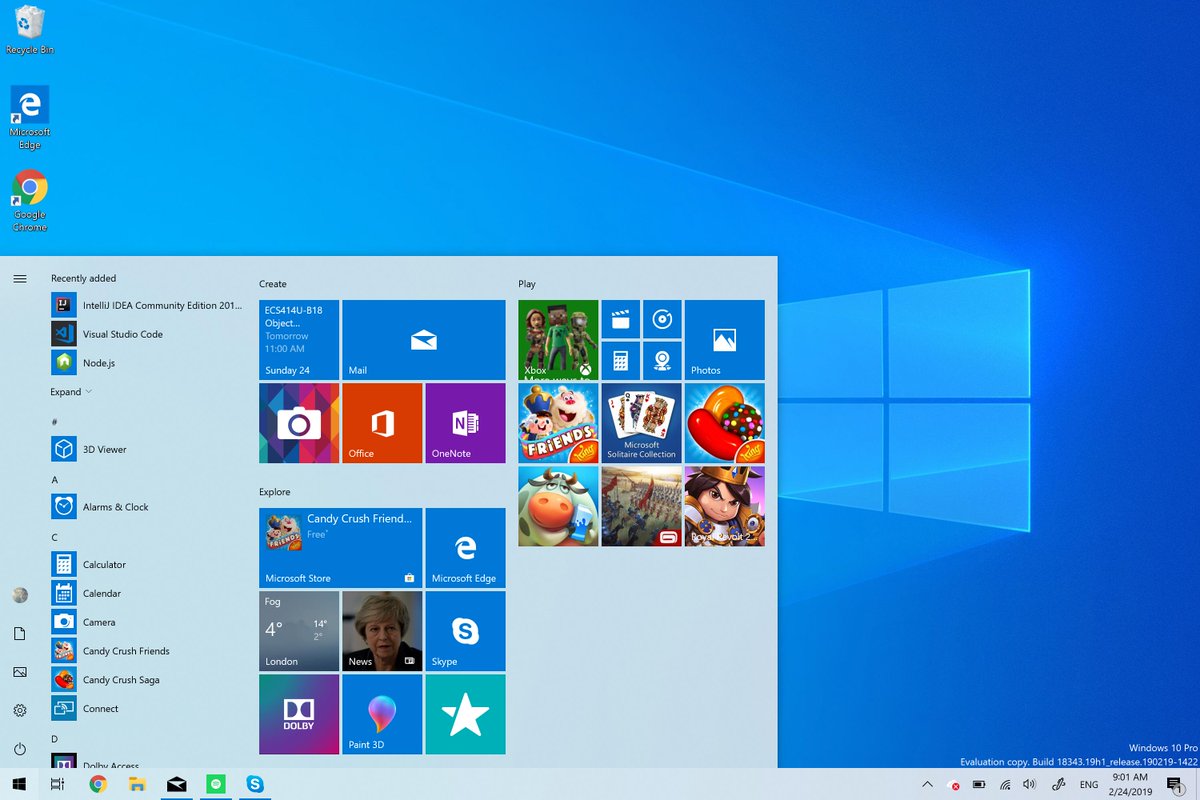Jump to the A letter heading in the app list
The image size is (1200, 800).
click(54, 480)
